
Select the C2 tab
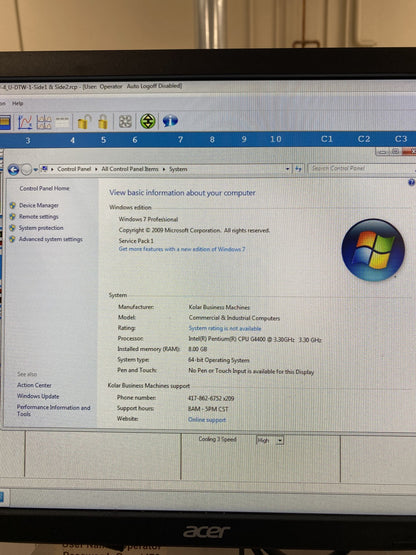[x=364, y=139]
